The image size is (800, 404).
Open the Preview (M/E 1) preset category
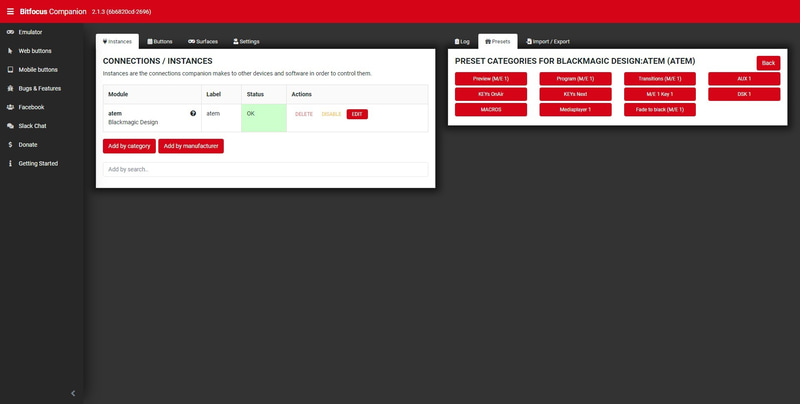coord(491,79)
